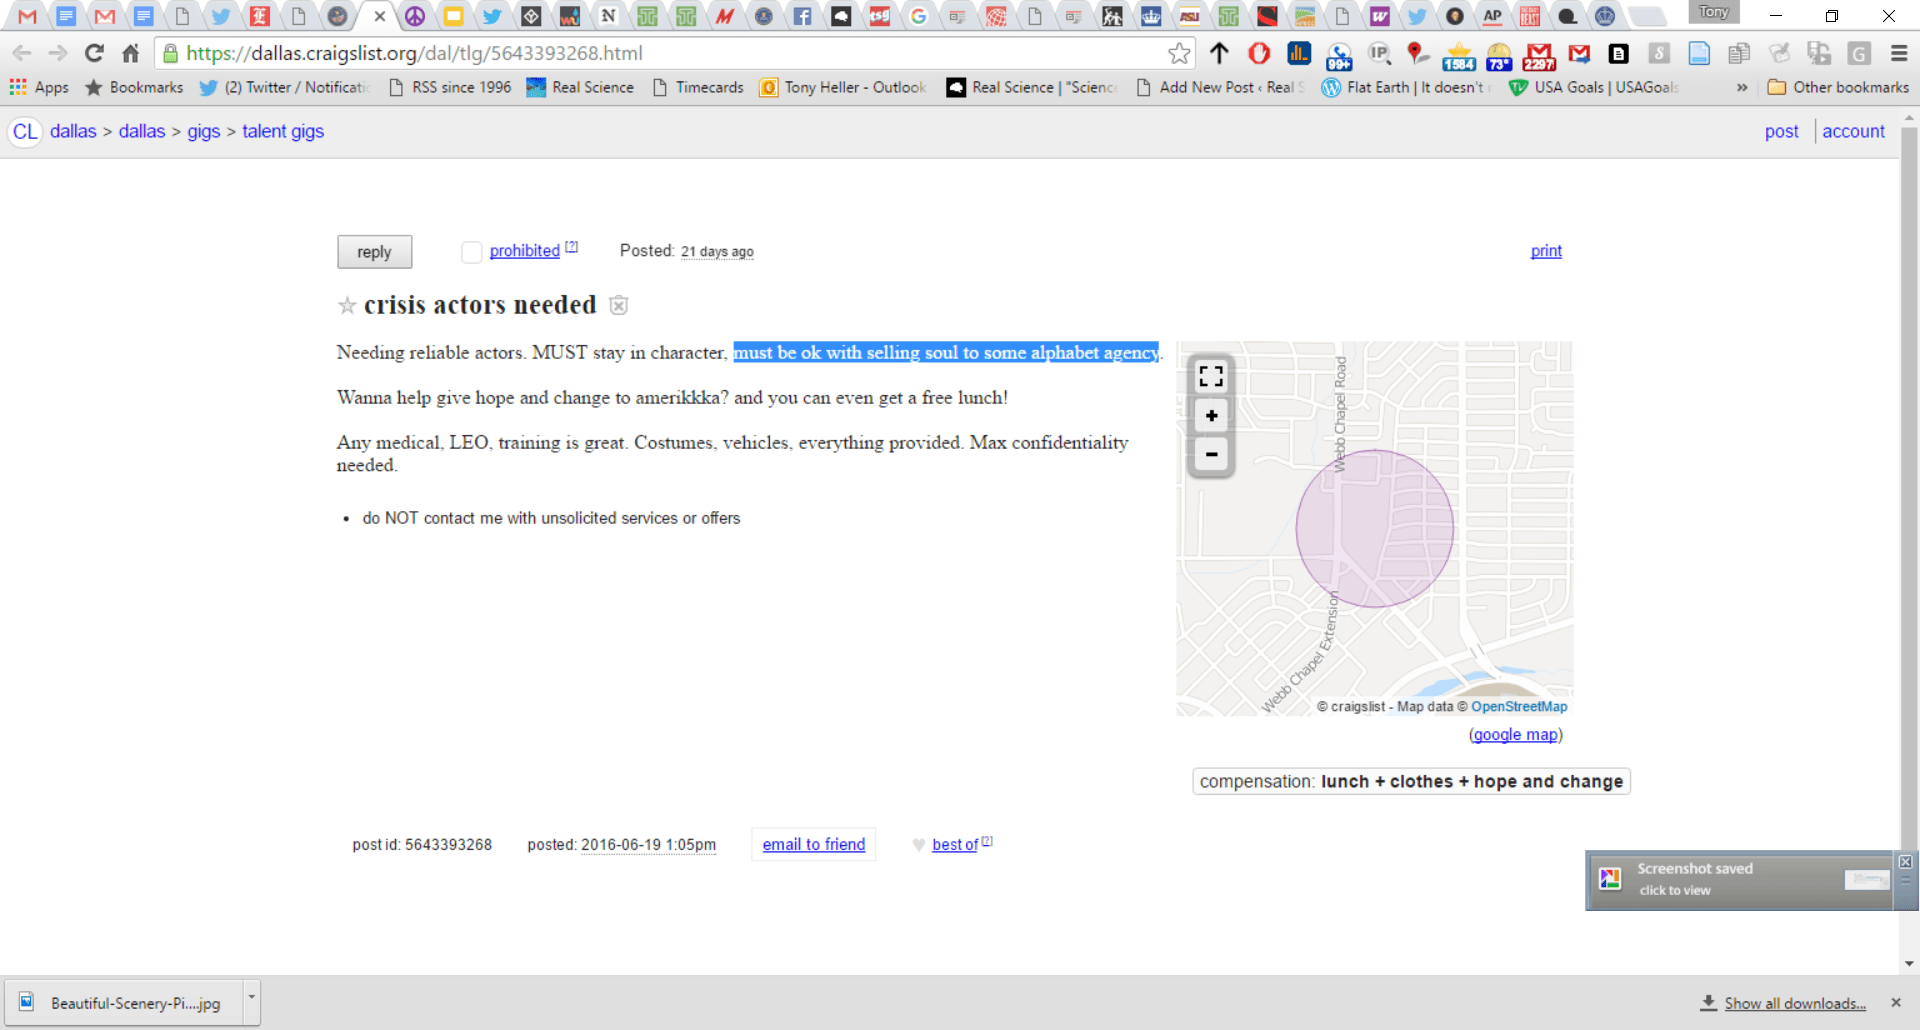
Task: Click the browser home icon
Action: (130, 53)
